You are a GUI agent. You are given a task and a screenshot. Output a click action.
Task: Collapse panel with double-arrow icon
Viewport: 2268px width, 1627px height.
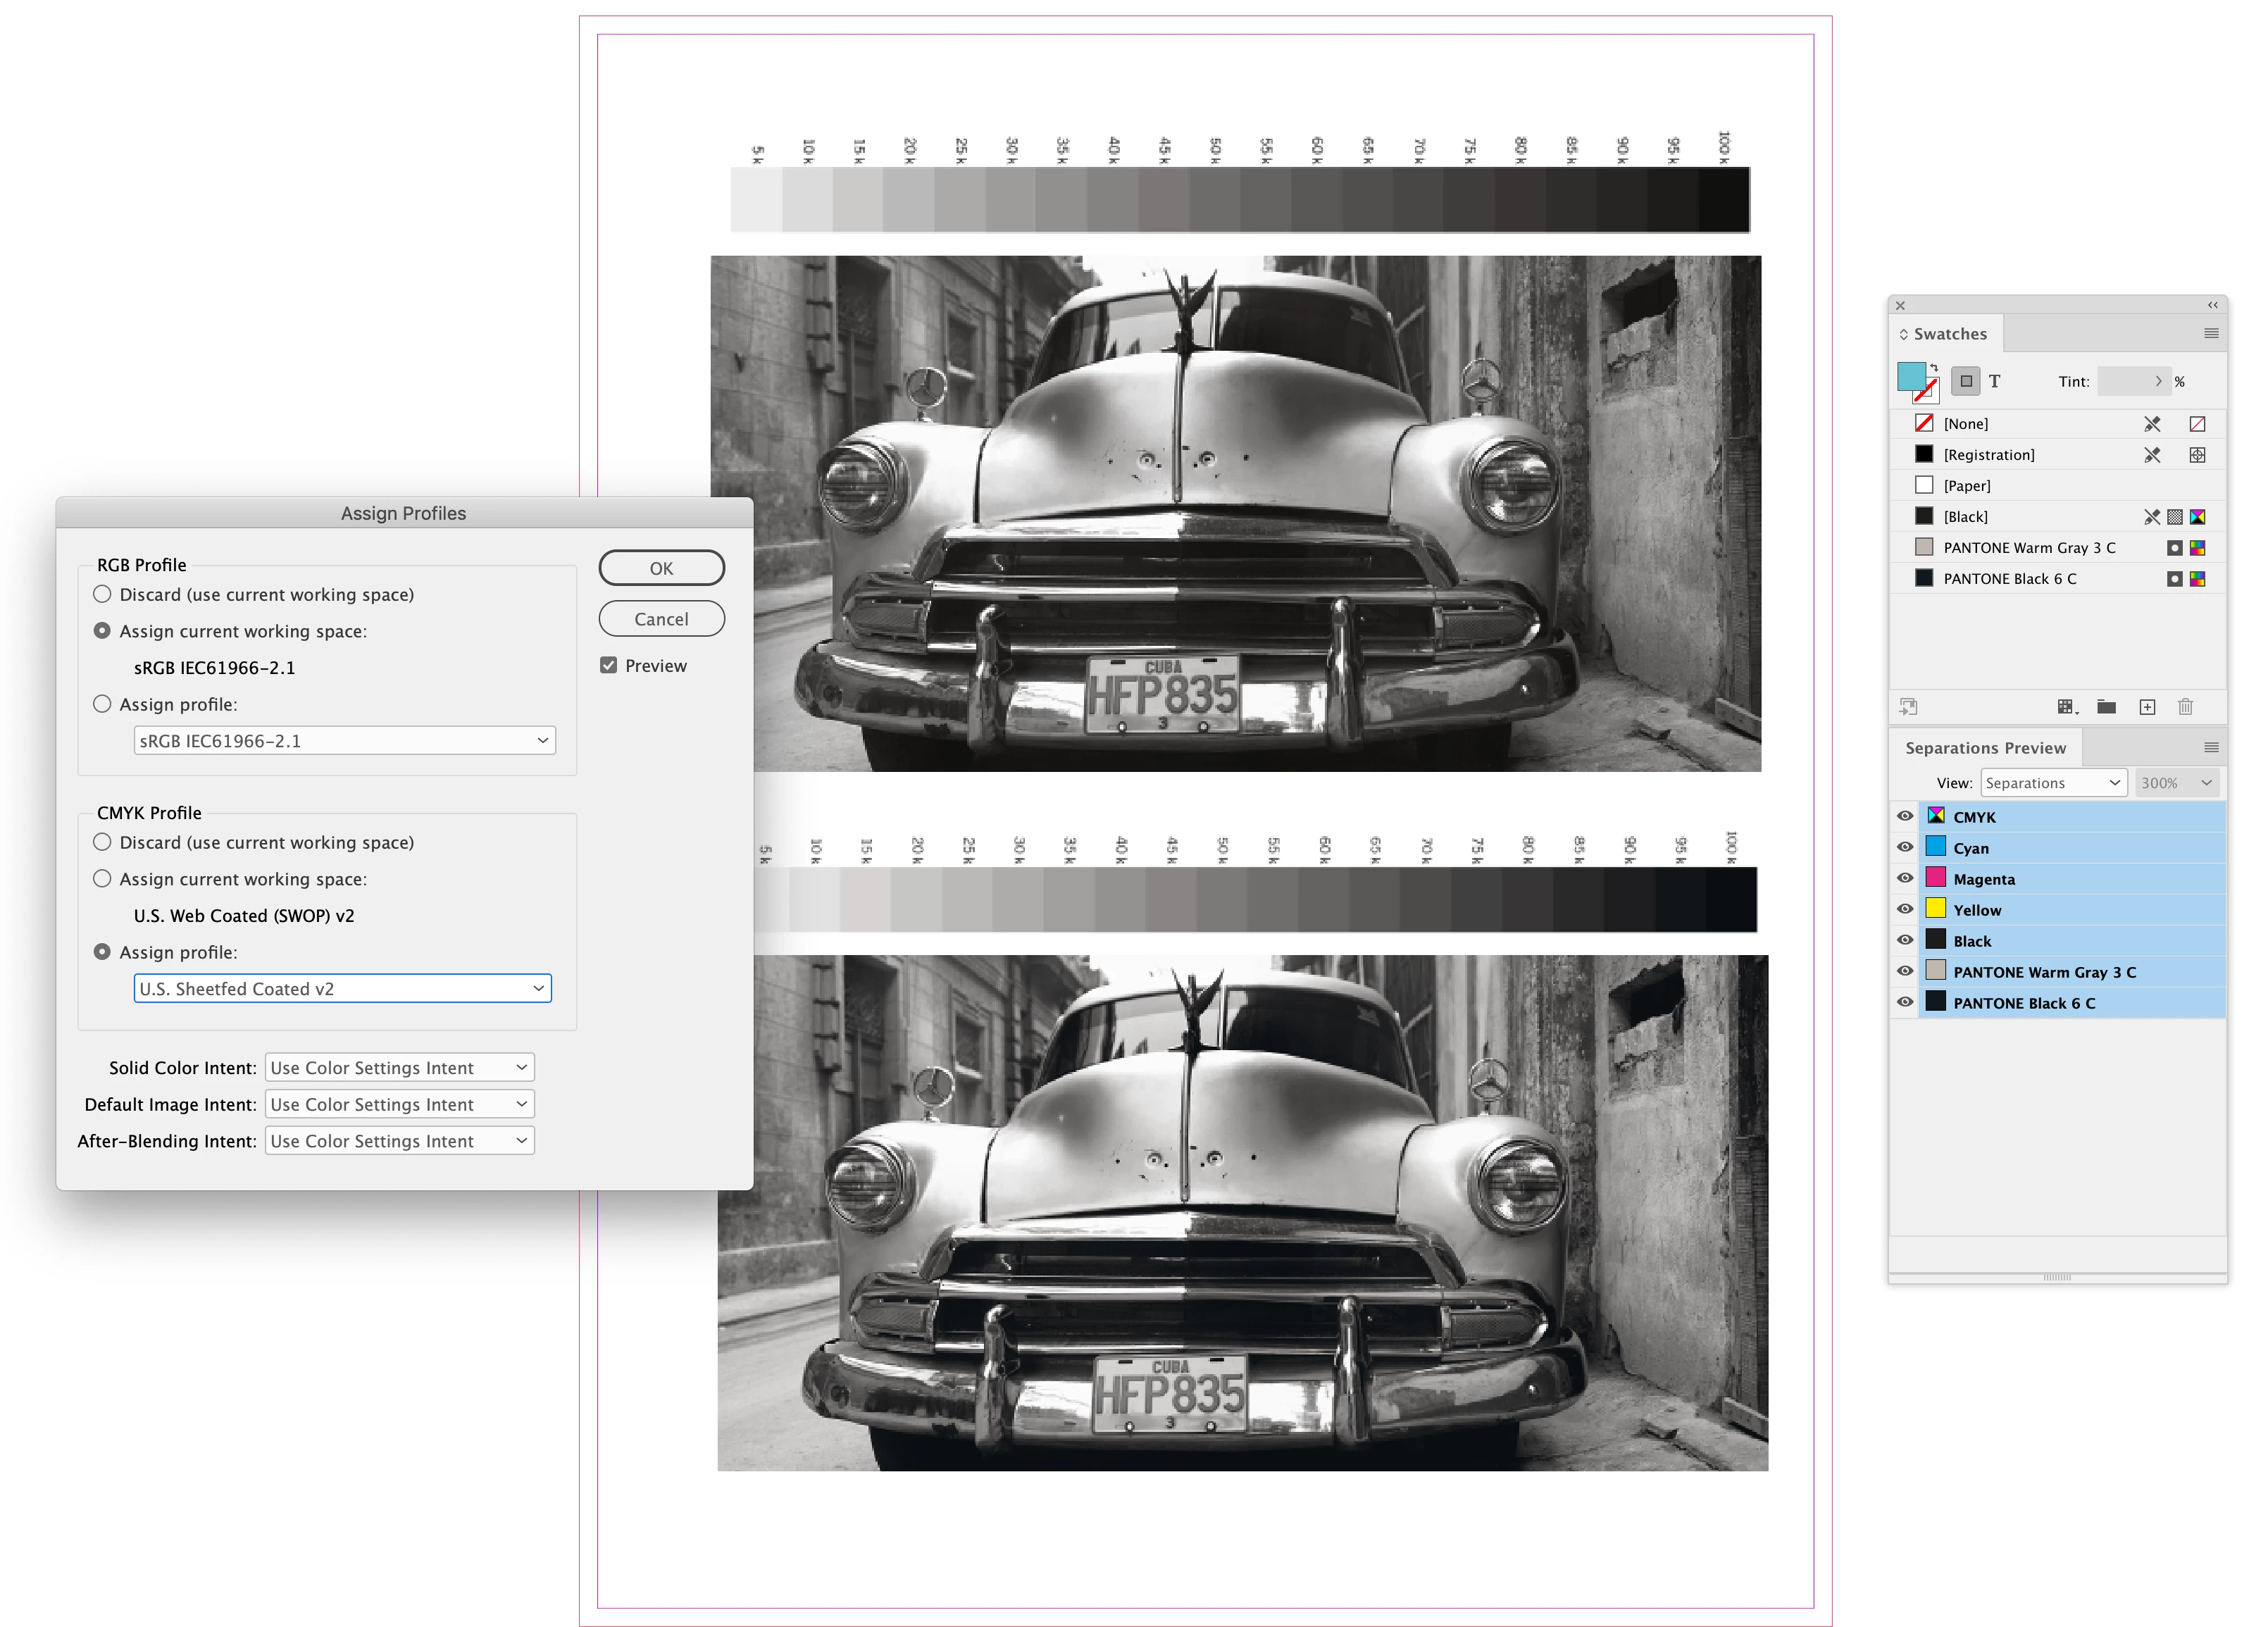pyautogui.click(x=2213, y=306)
